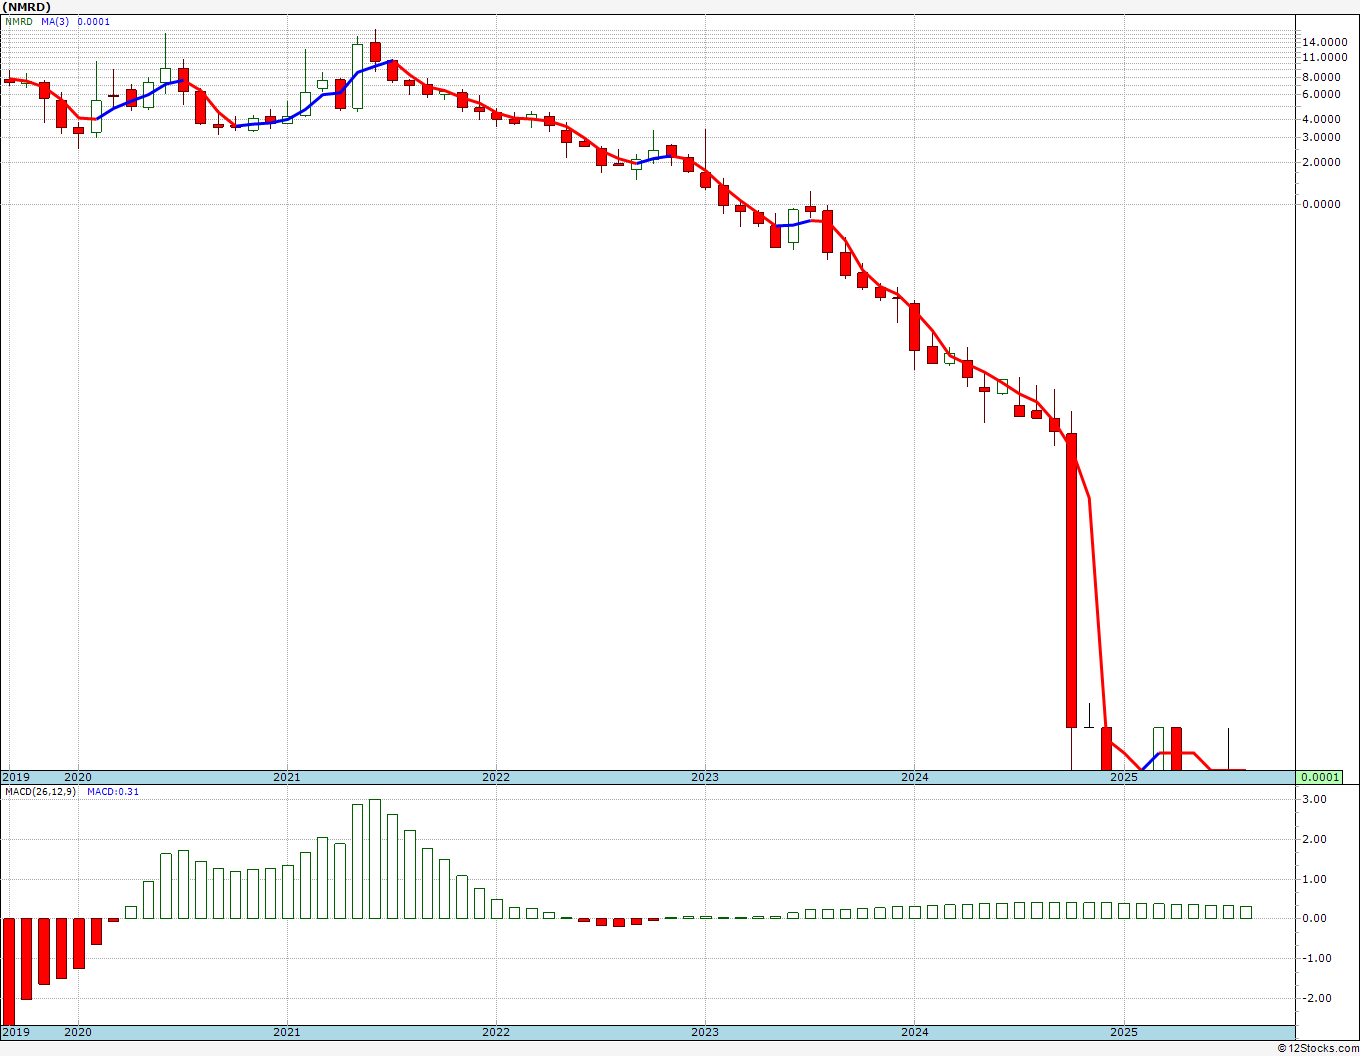Click 2020 on the MACD panel time axis
The image size is (1360, 1056).
pos(78,1032)
